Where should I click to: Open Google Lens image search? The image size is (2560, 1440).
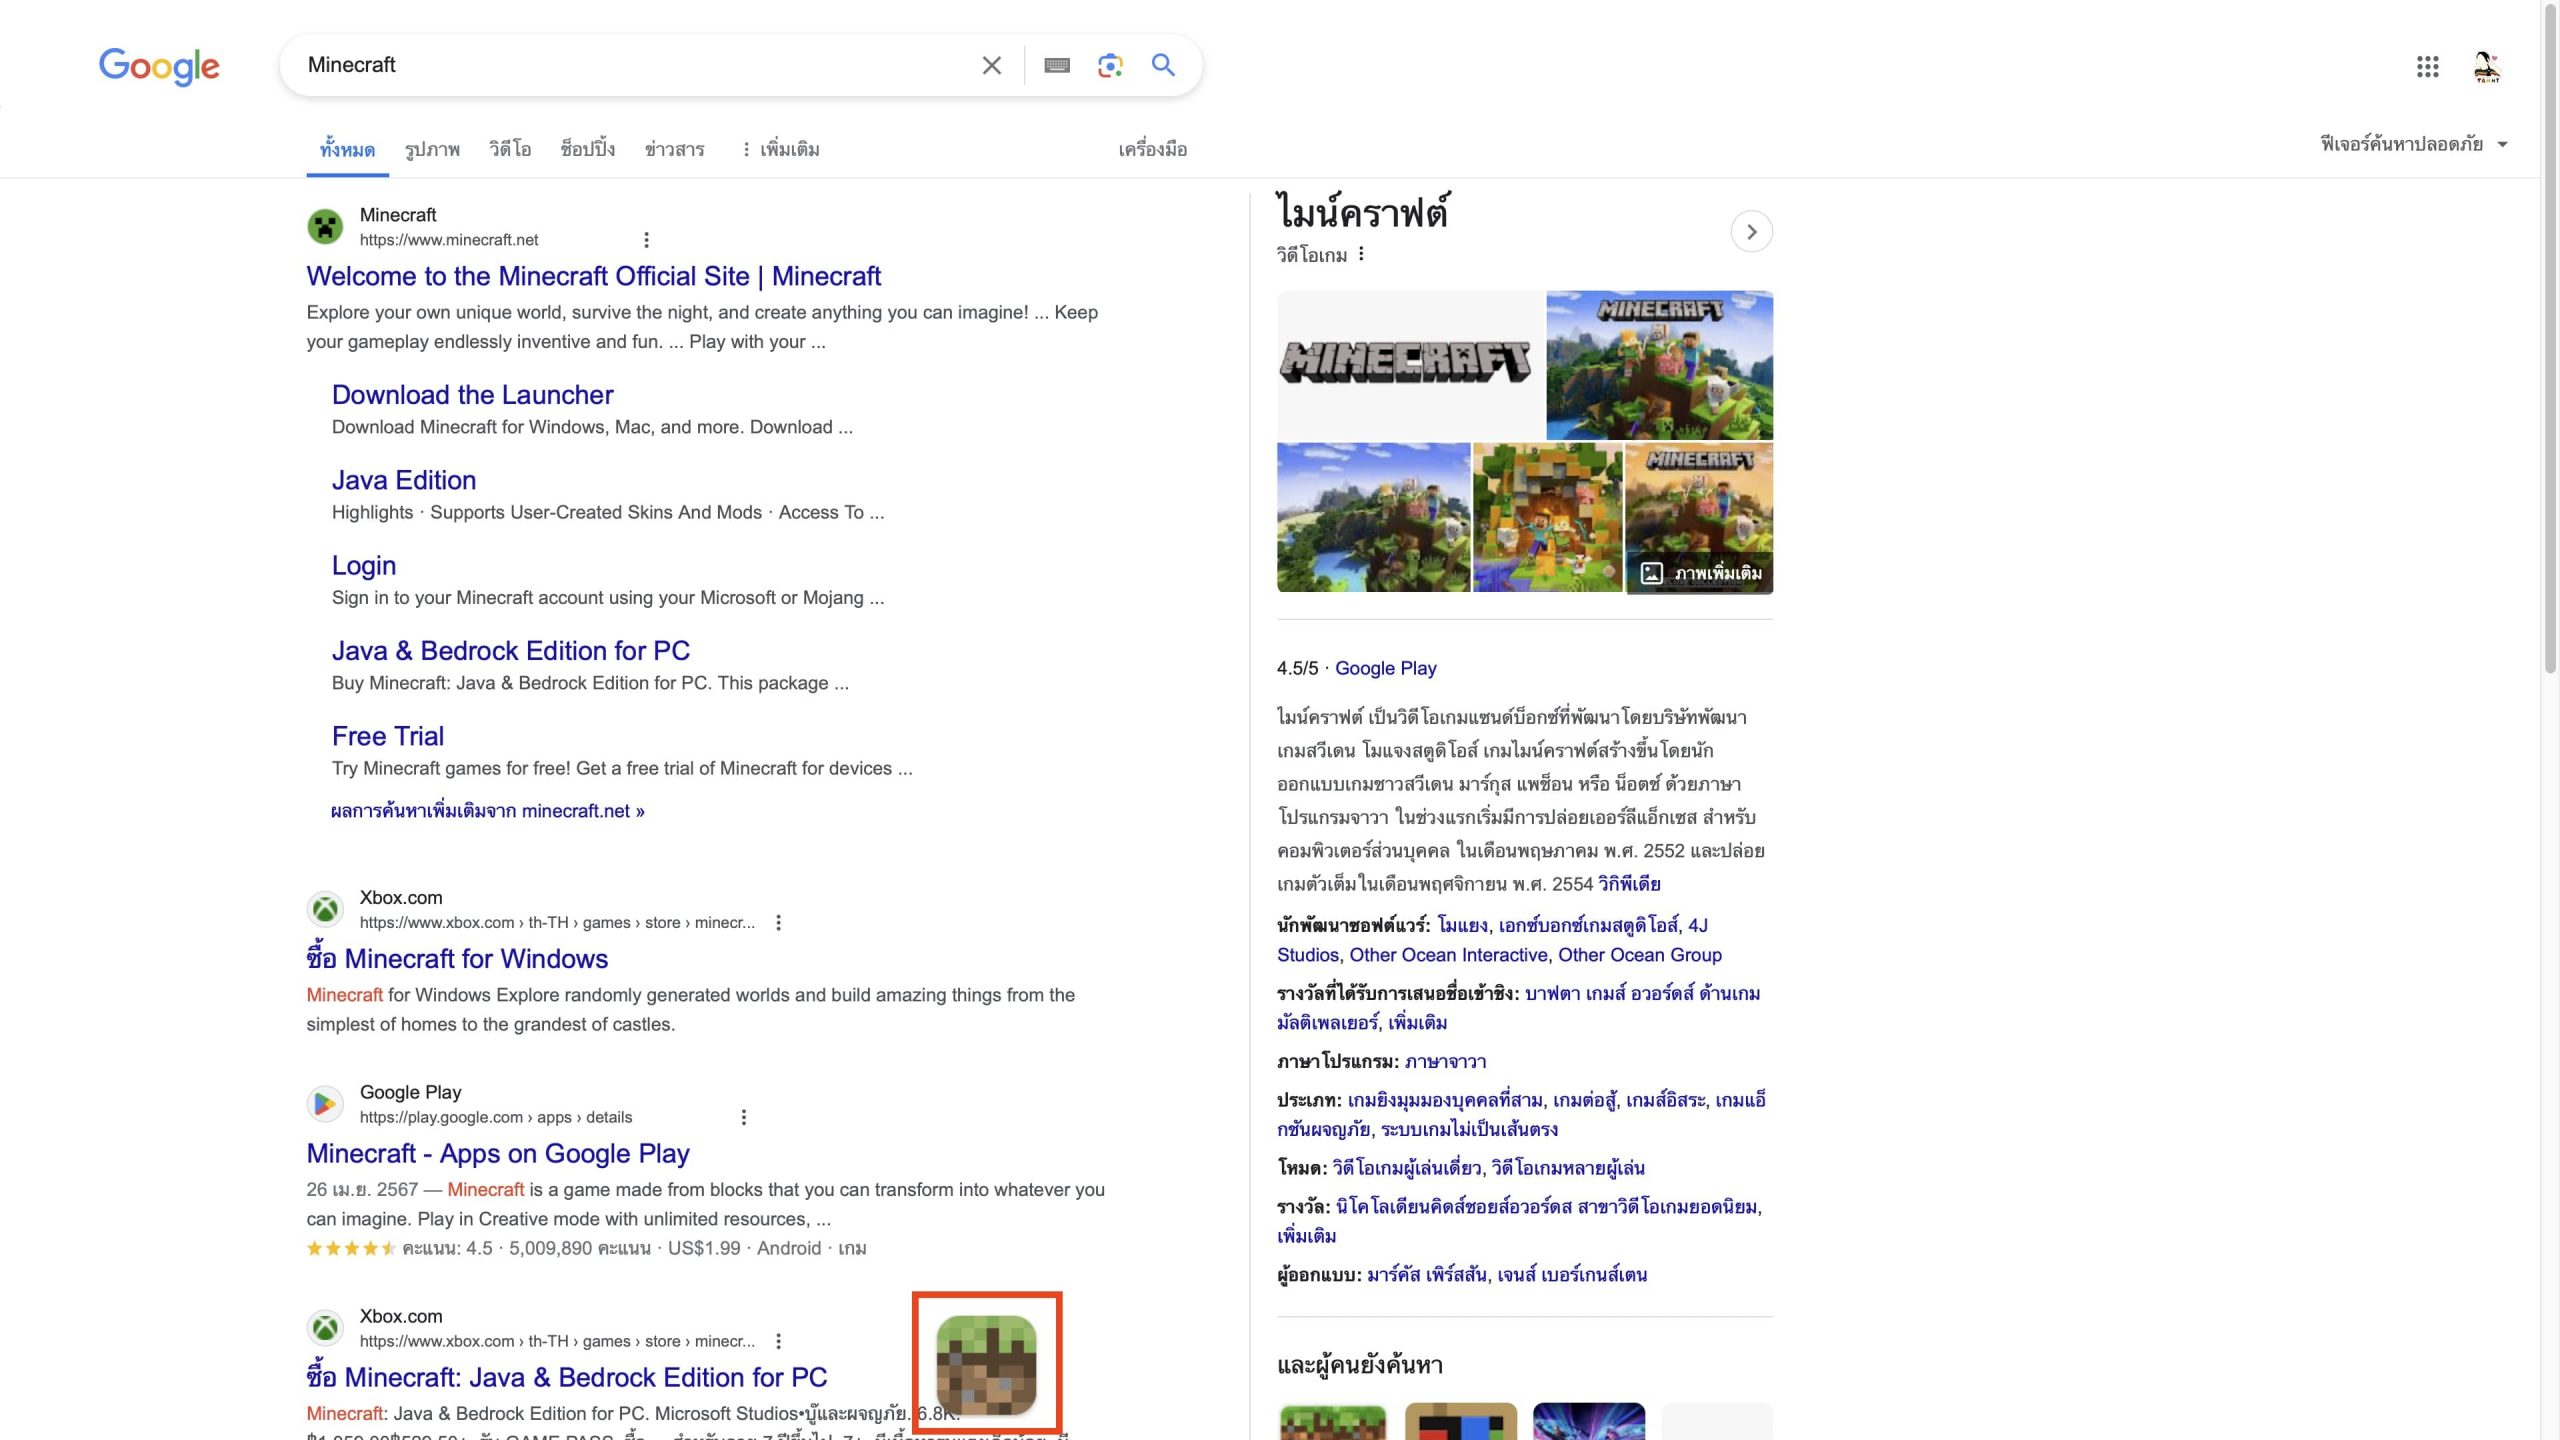[x=1110, y=64]
